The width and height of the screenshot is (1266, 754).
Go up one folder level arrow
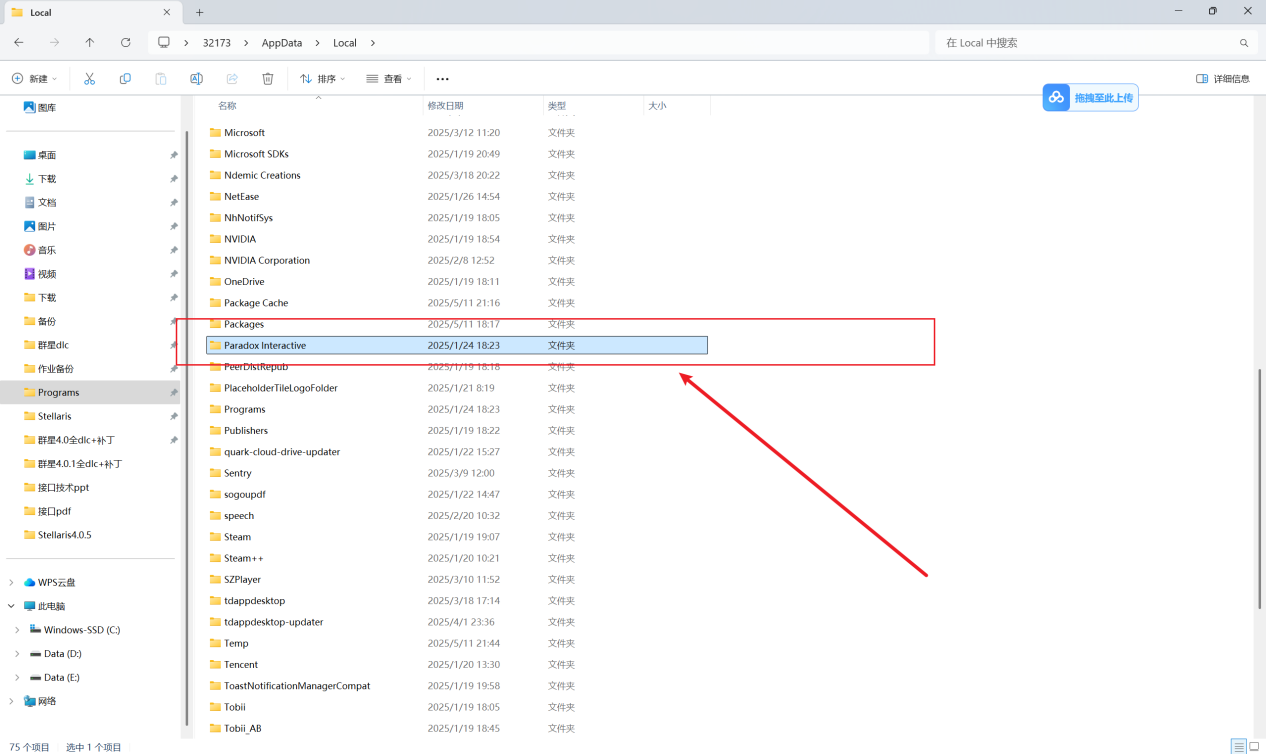pos(90,43)
